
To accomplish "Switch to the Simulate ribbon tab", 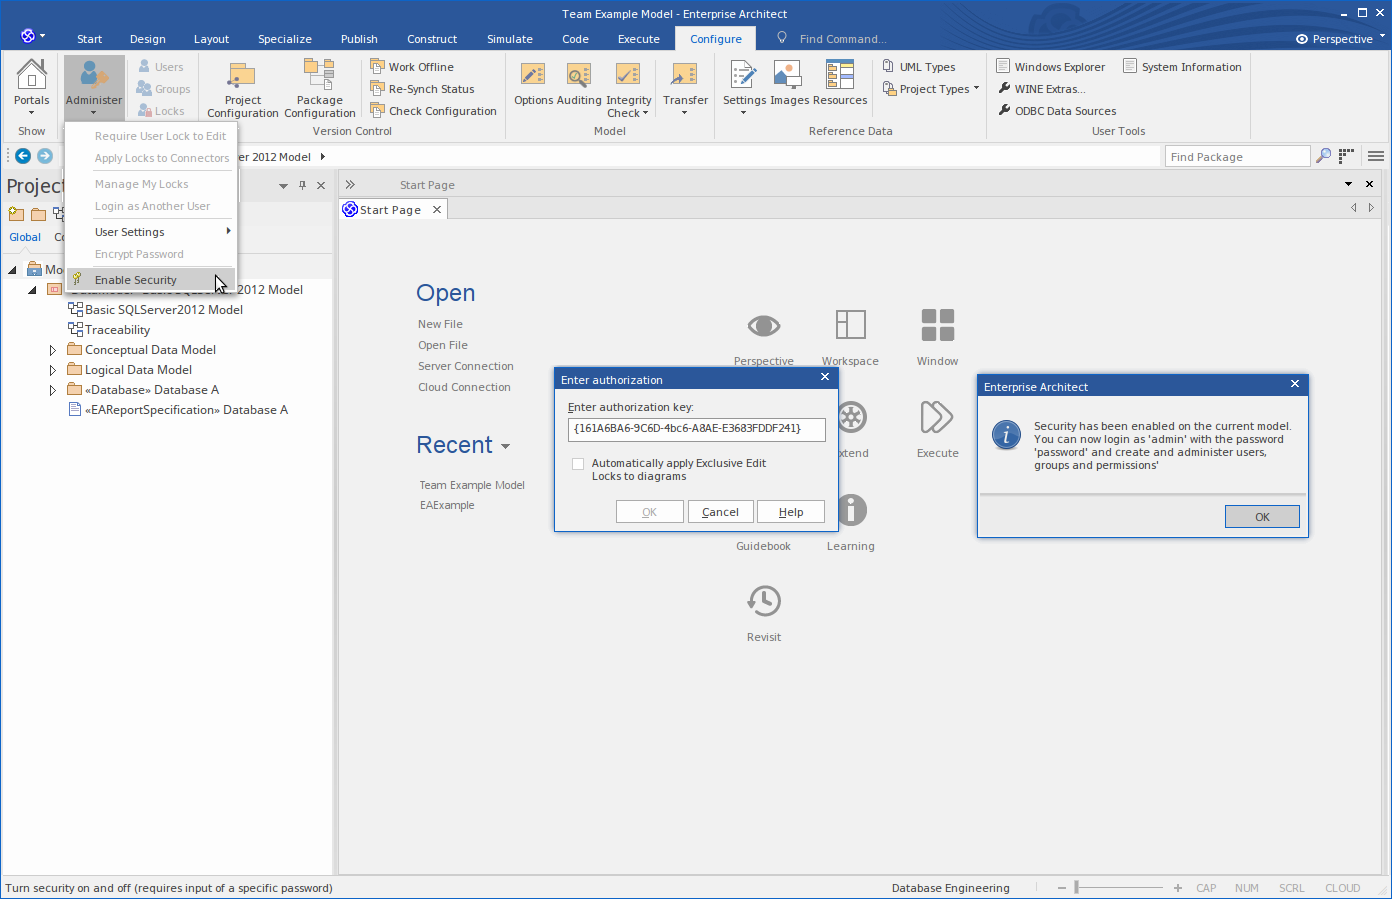I will pyautogui.click(x=509, y=39).
